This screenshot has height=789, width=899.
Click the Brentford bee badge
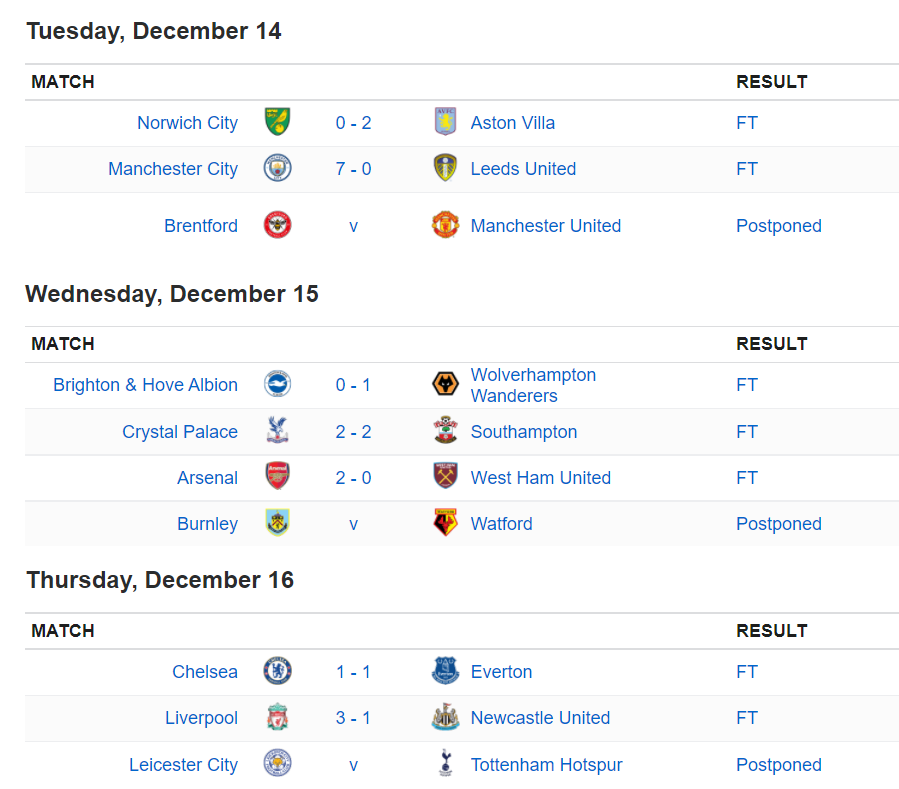pos(277,225)
